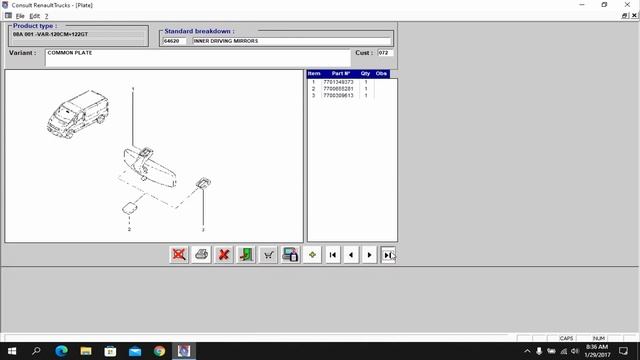640x360 pixels.
Task: Click the green diamond target icon
Action: click(x=312, y=255)
